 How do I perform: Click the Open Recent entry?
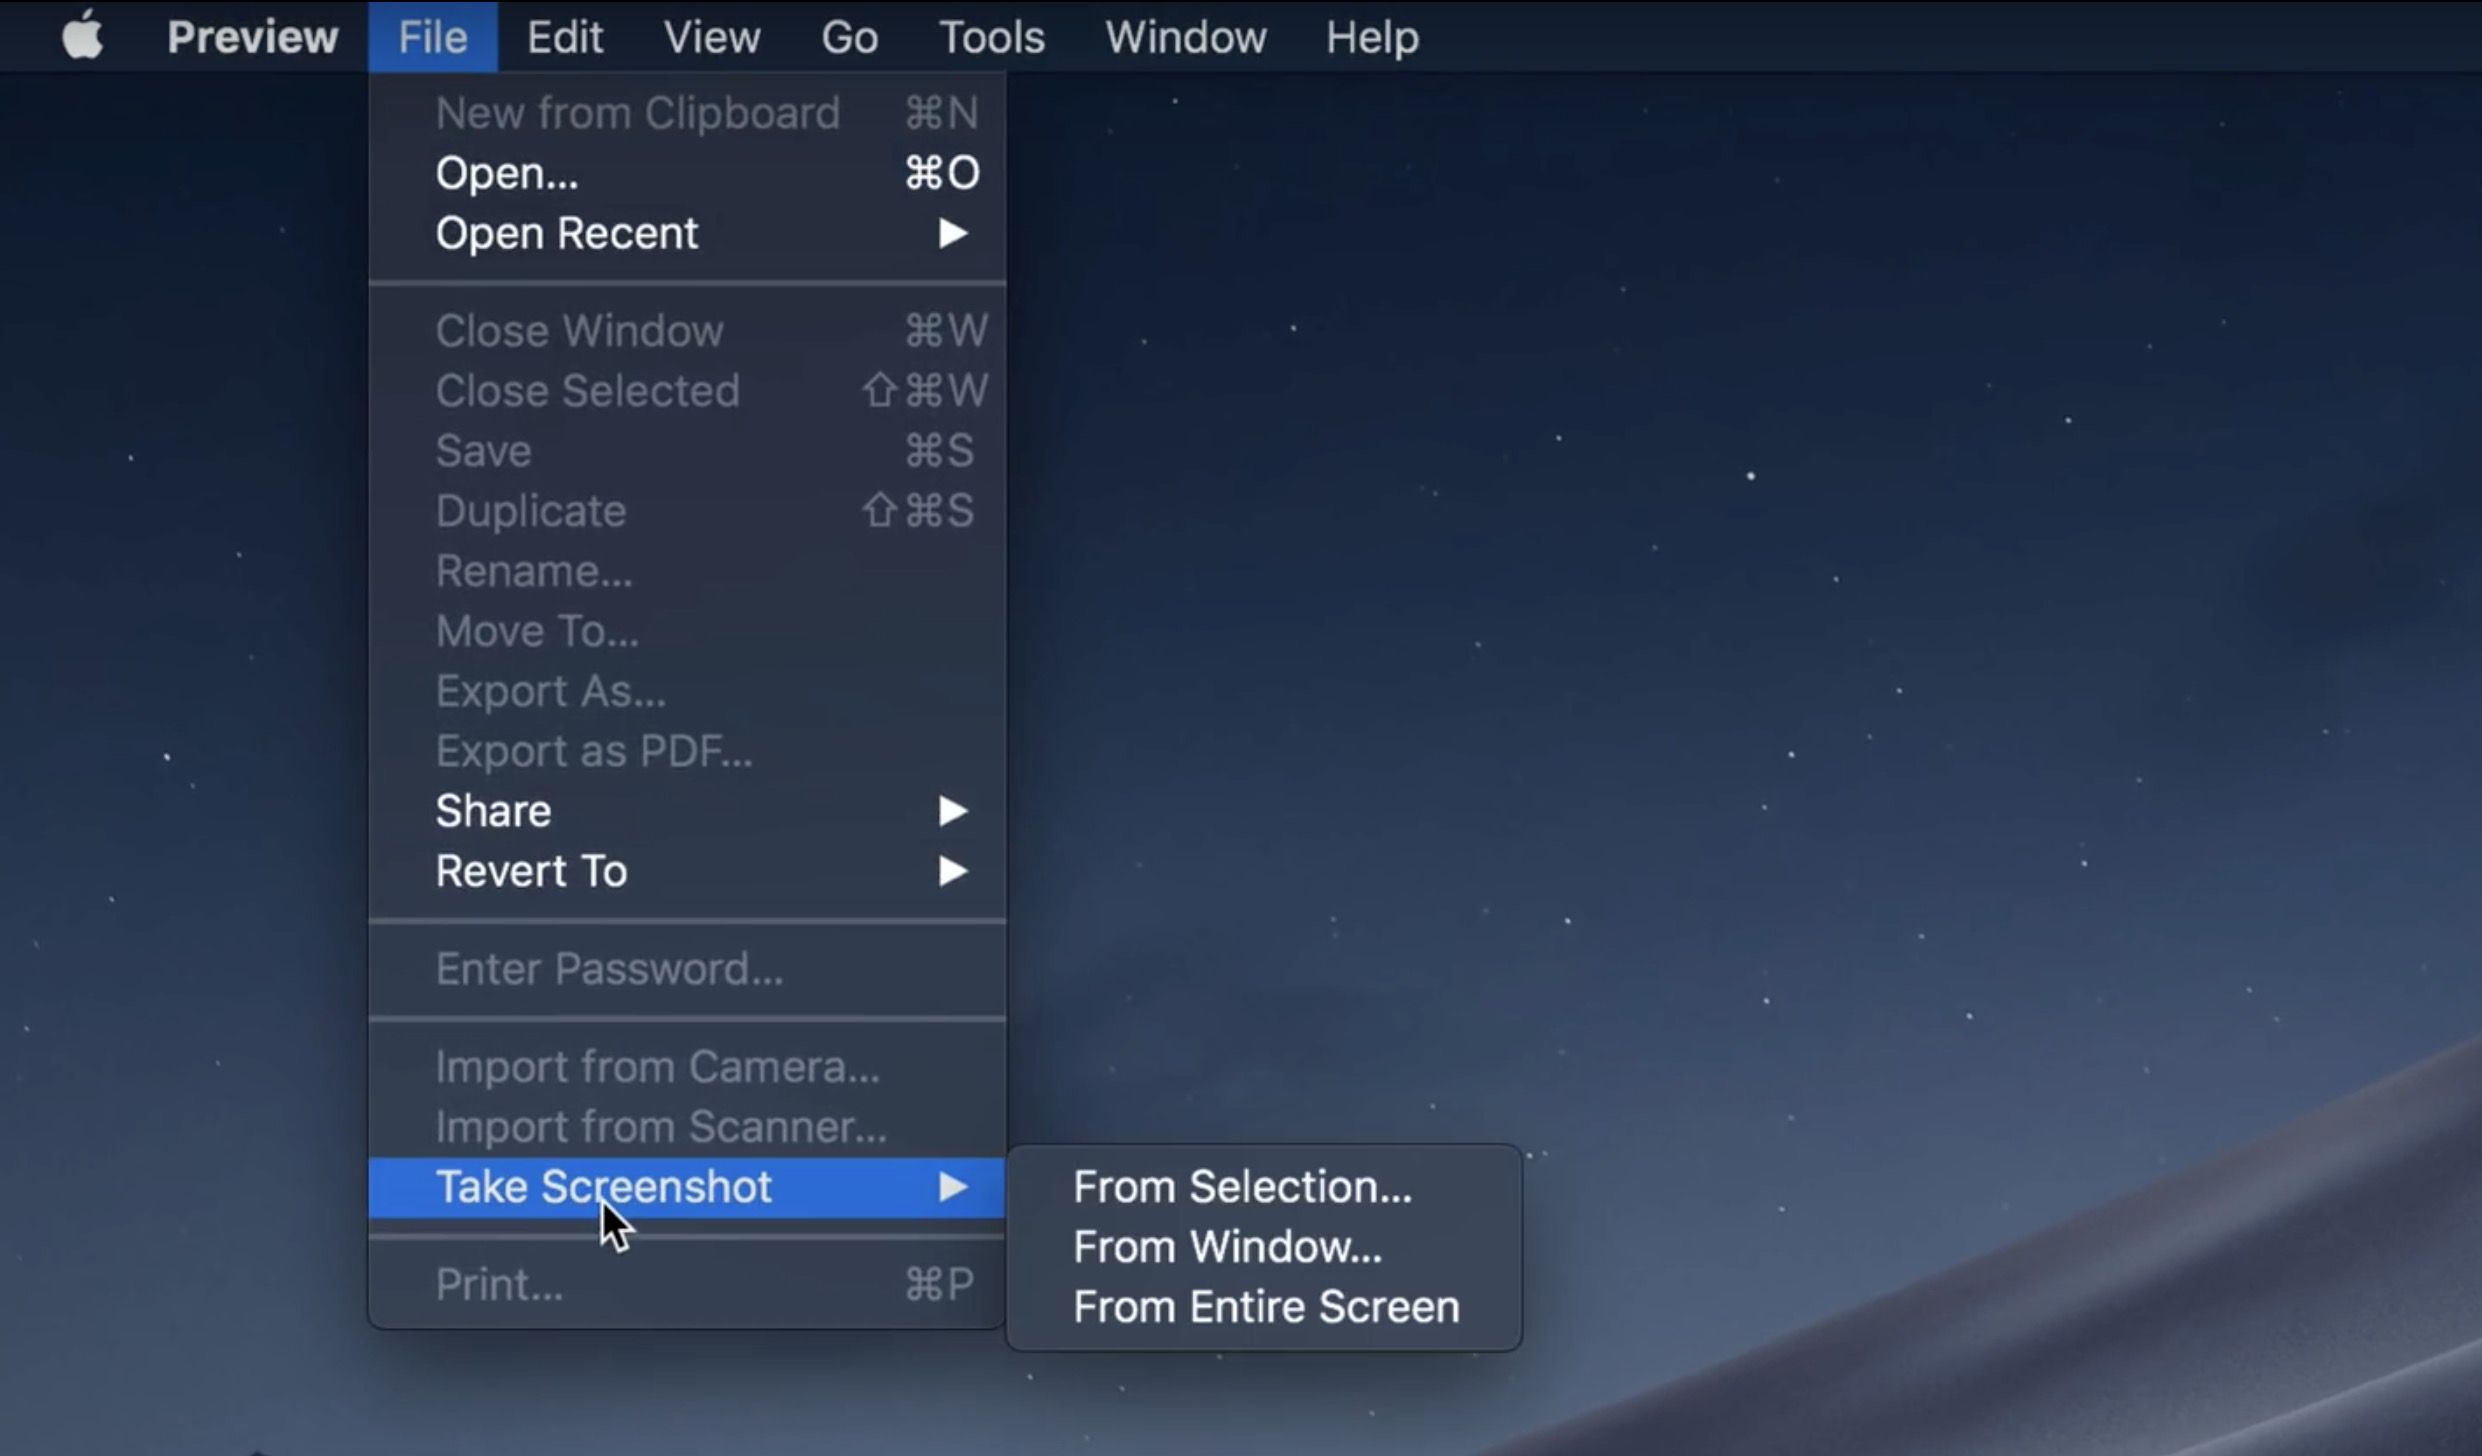pyautogui.click(x=566, y=233)
